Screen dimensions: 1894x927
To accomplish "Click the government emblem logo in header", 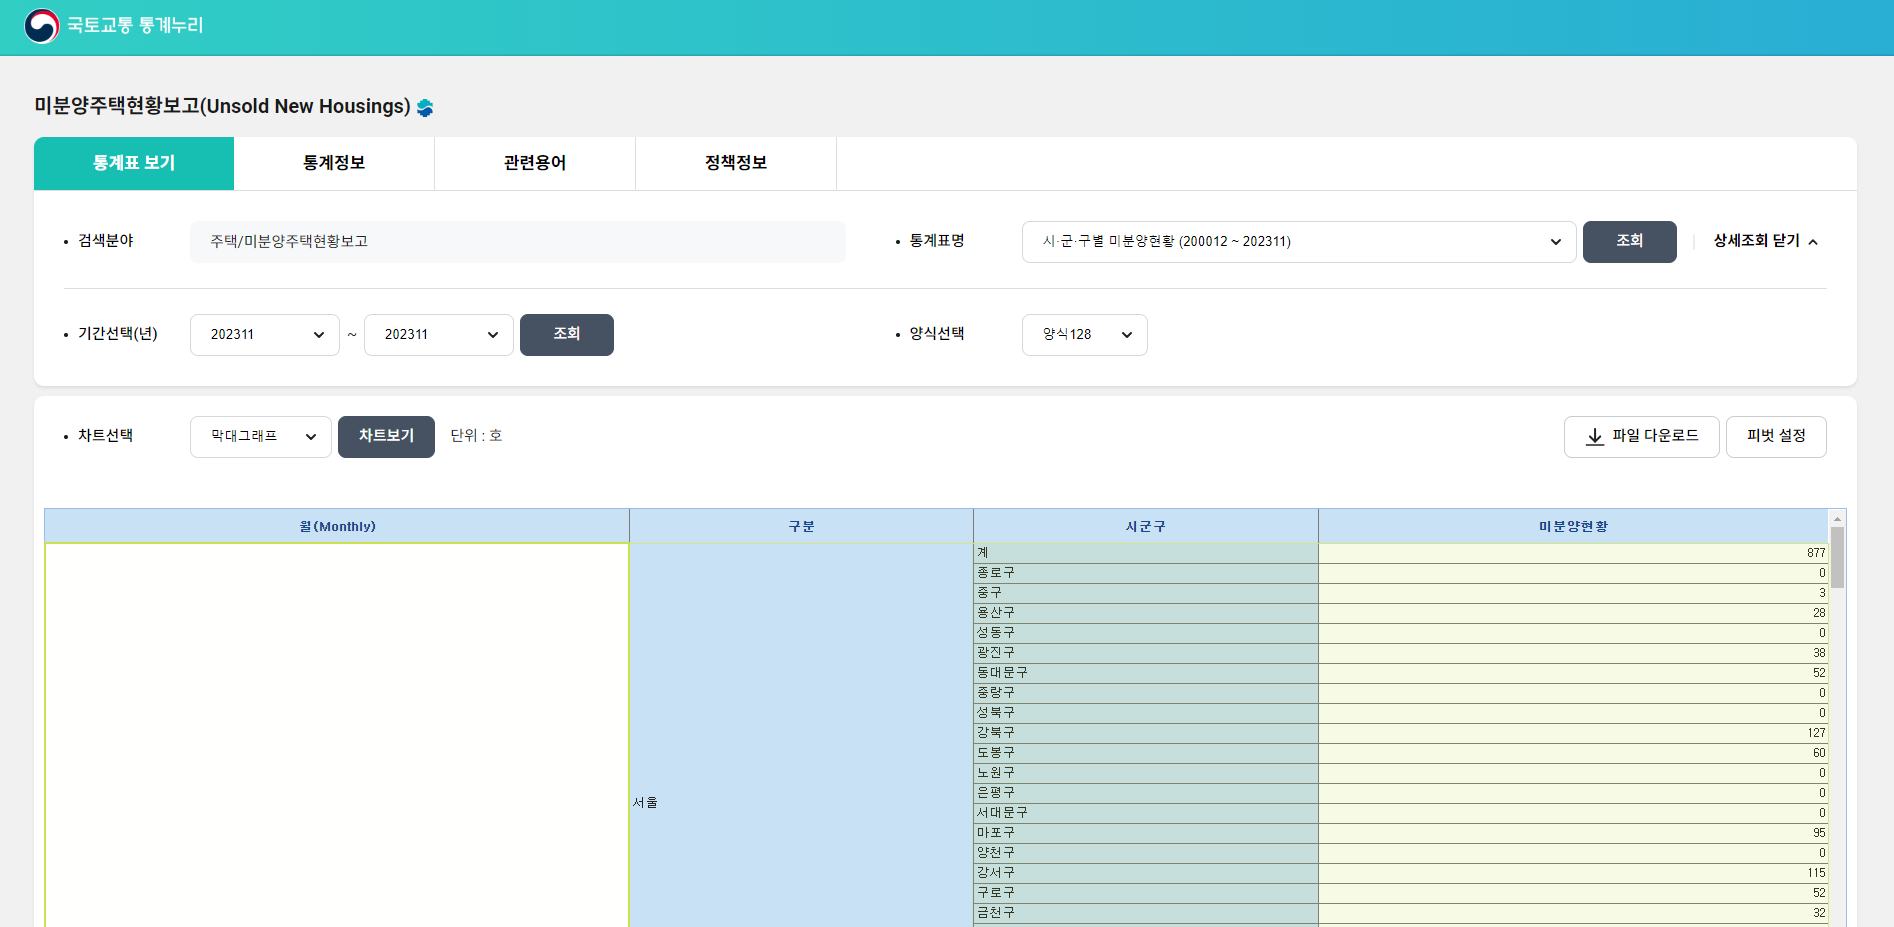I will [40, 25].
